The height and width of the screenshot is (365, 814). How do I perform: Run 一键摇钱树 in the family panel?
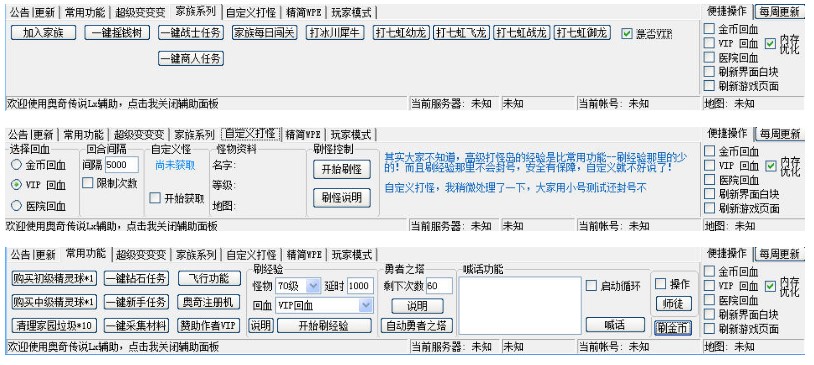pos(117,33)
